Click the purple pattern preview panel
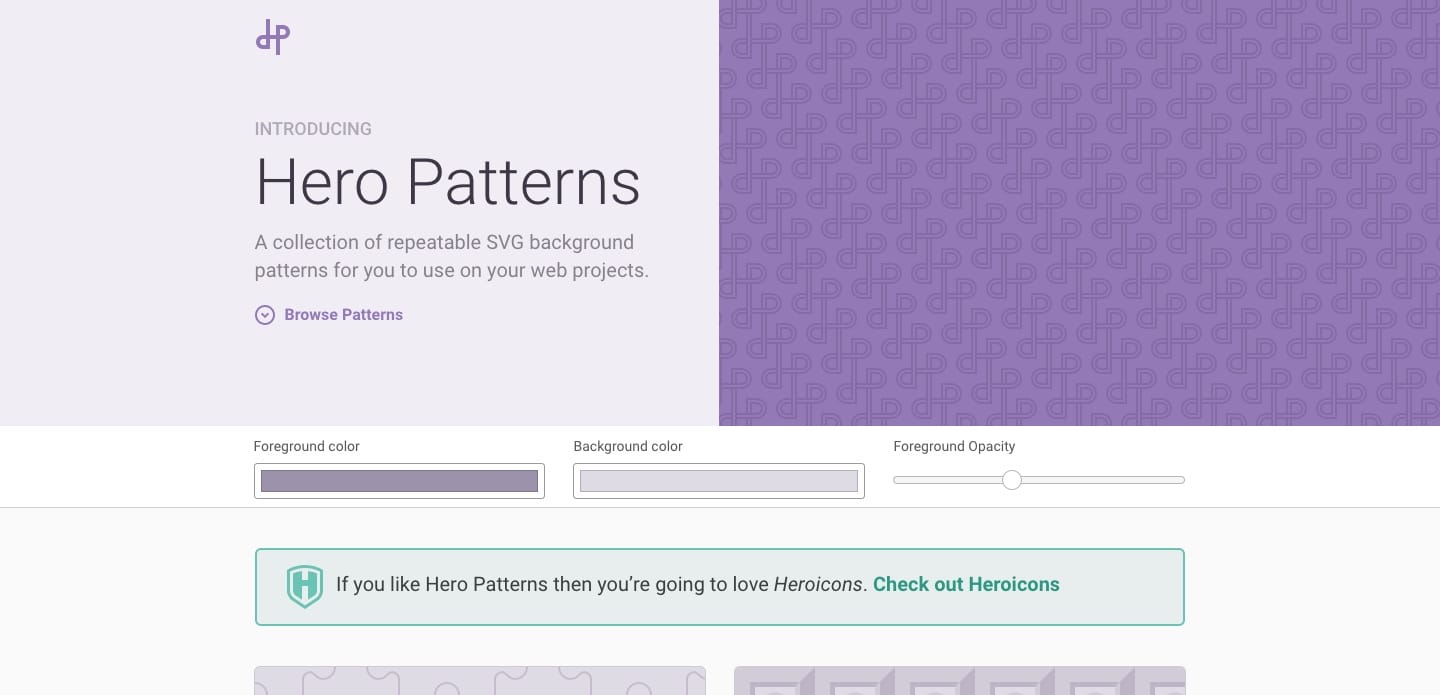1440x695 pixels. [x=1079, y=213]
